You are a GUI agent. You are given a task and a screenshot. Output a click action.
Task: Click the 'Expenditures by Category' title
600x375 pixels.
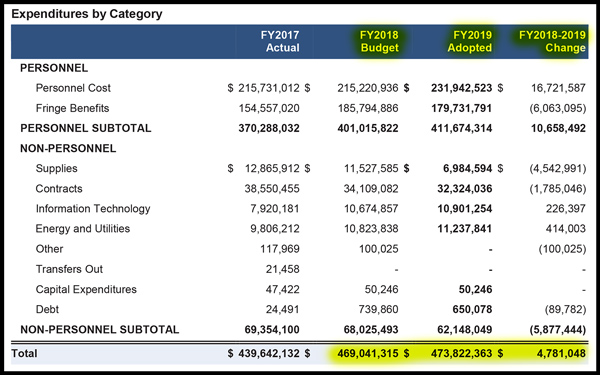coord(87,14)
